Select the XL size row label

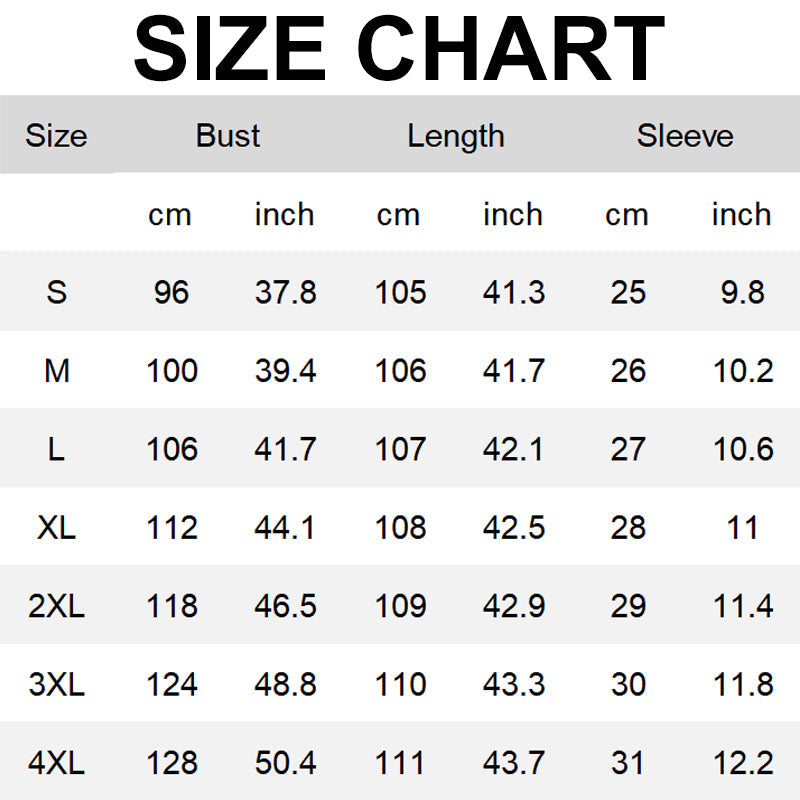57,528
